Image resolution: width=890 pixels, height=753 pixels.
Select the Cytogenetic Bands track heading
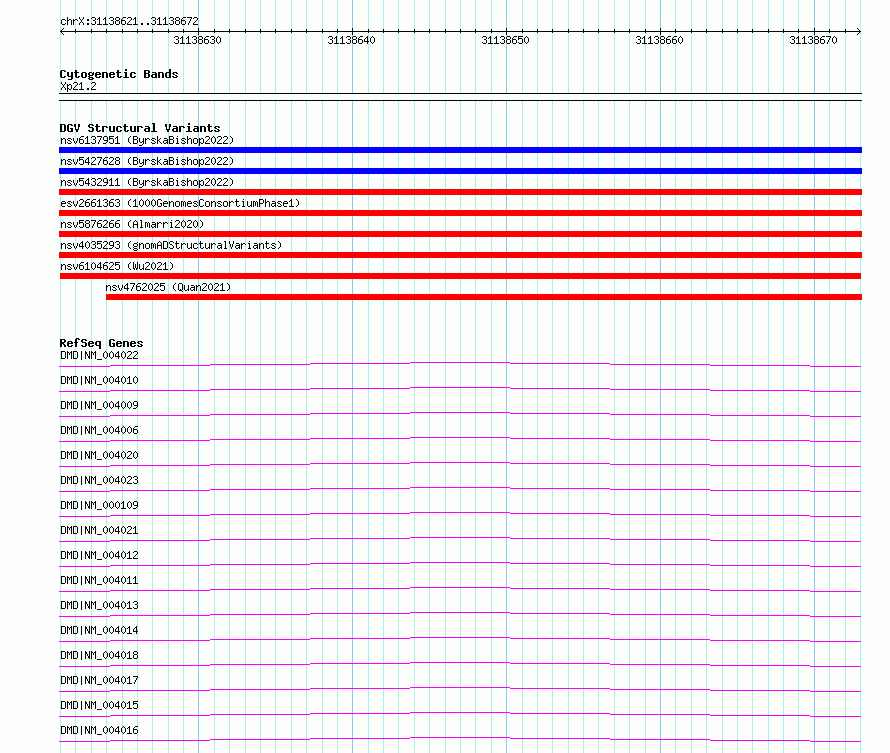[119, 74]
